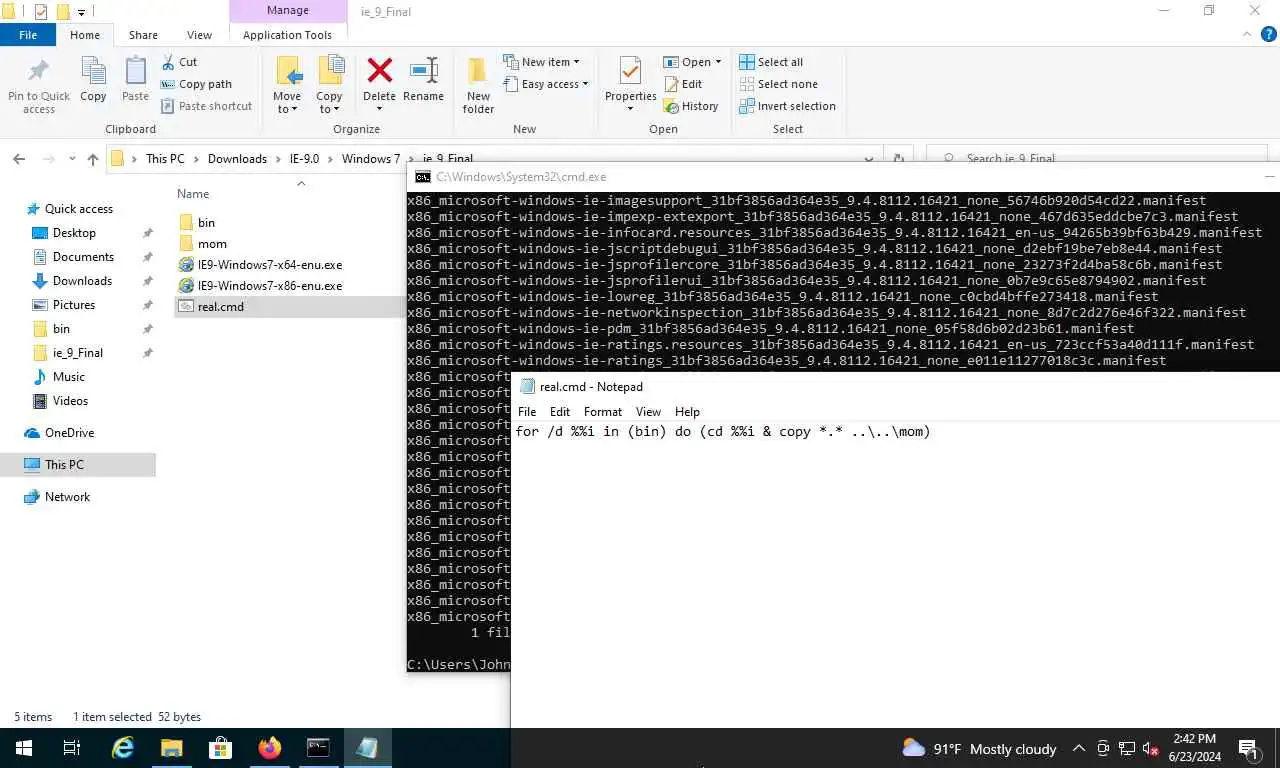Select Downloads in the address breadcrumb
1280x768 pixels.
click(x=237, y=159)
